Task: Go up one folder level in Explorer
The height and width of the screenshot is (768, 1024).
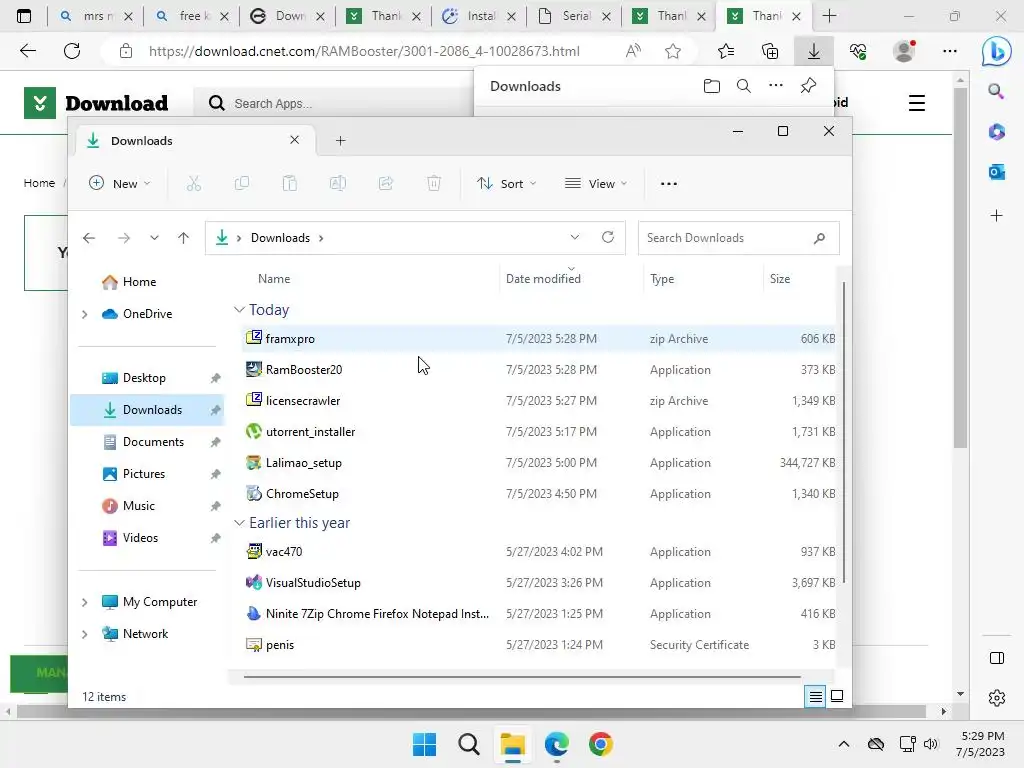Action: coord(184,238)
